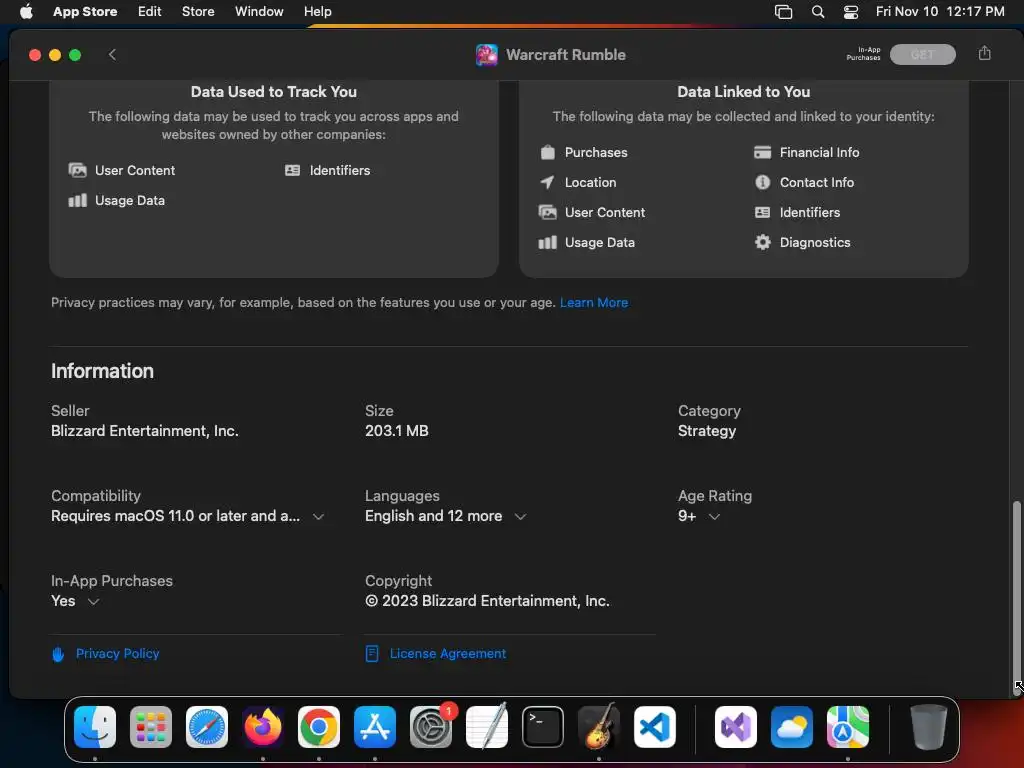Open the share menu icon
This screenshot has width=1024, height=768.
tap(984, 54)
